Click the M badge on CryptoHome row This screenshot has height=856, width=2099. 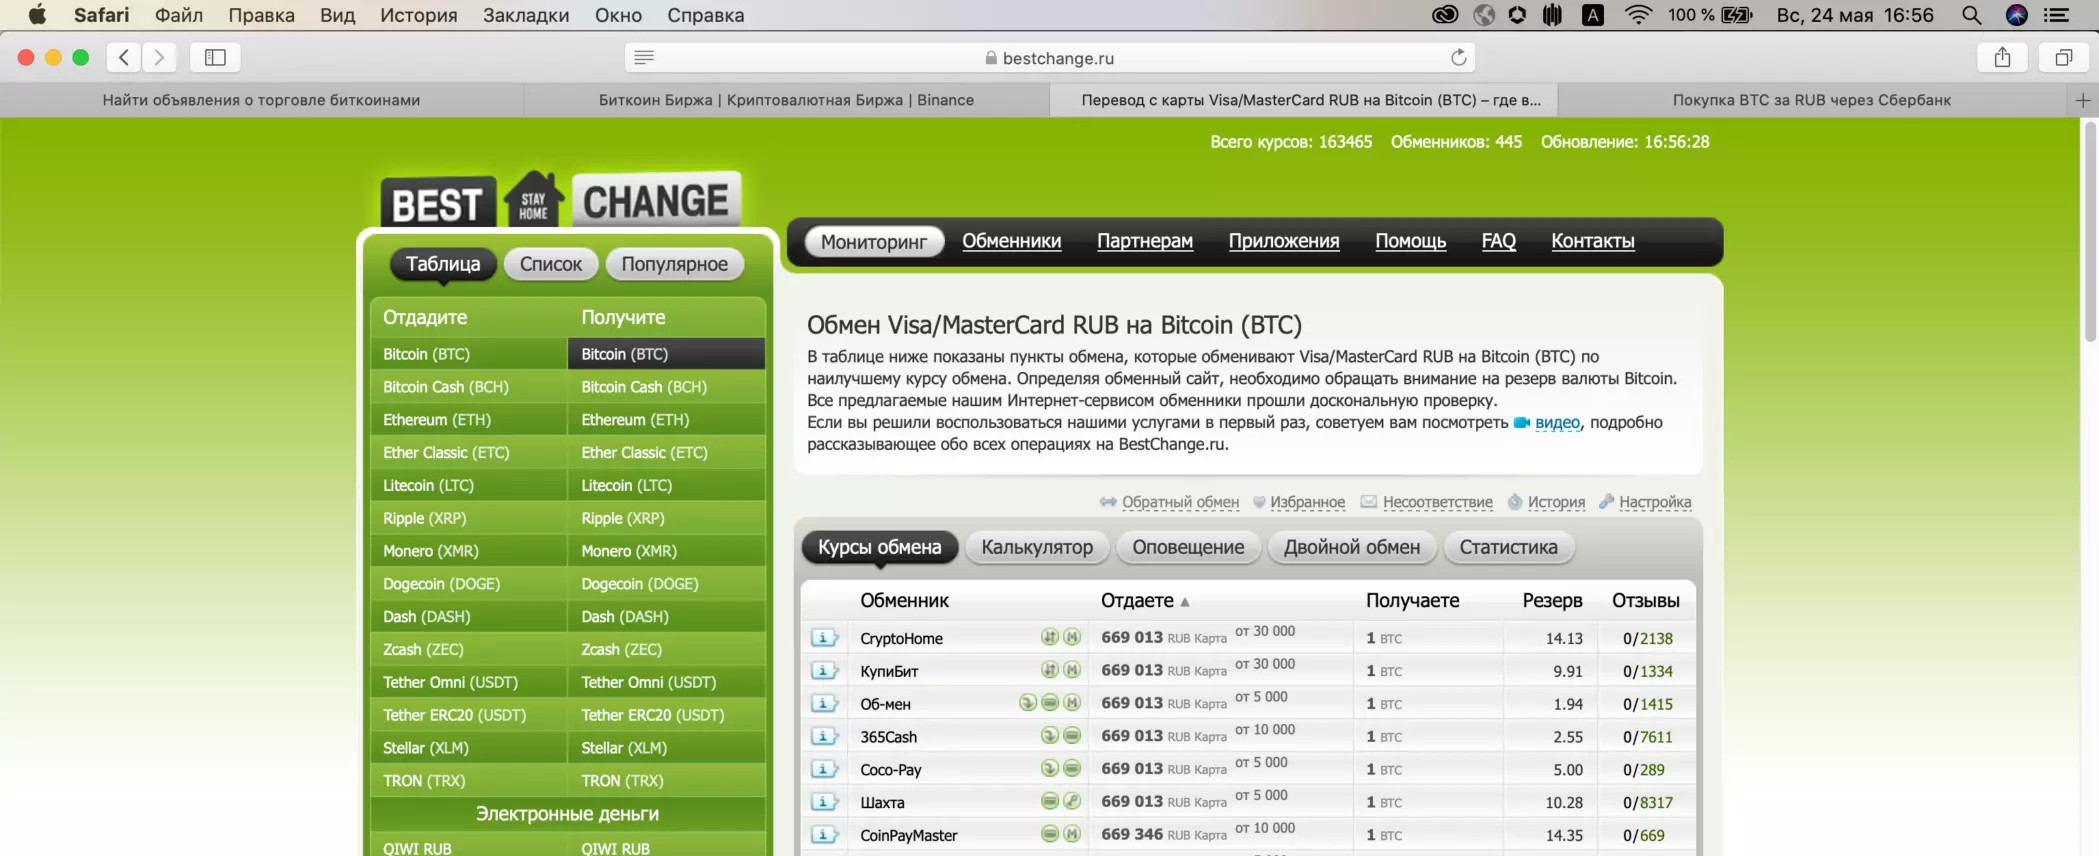point(1072,637)
